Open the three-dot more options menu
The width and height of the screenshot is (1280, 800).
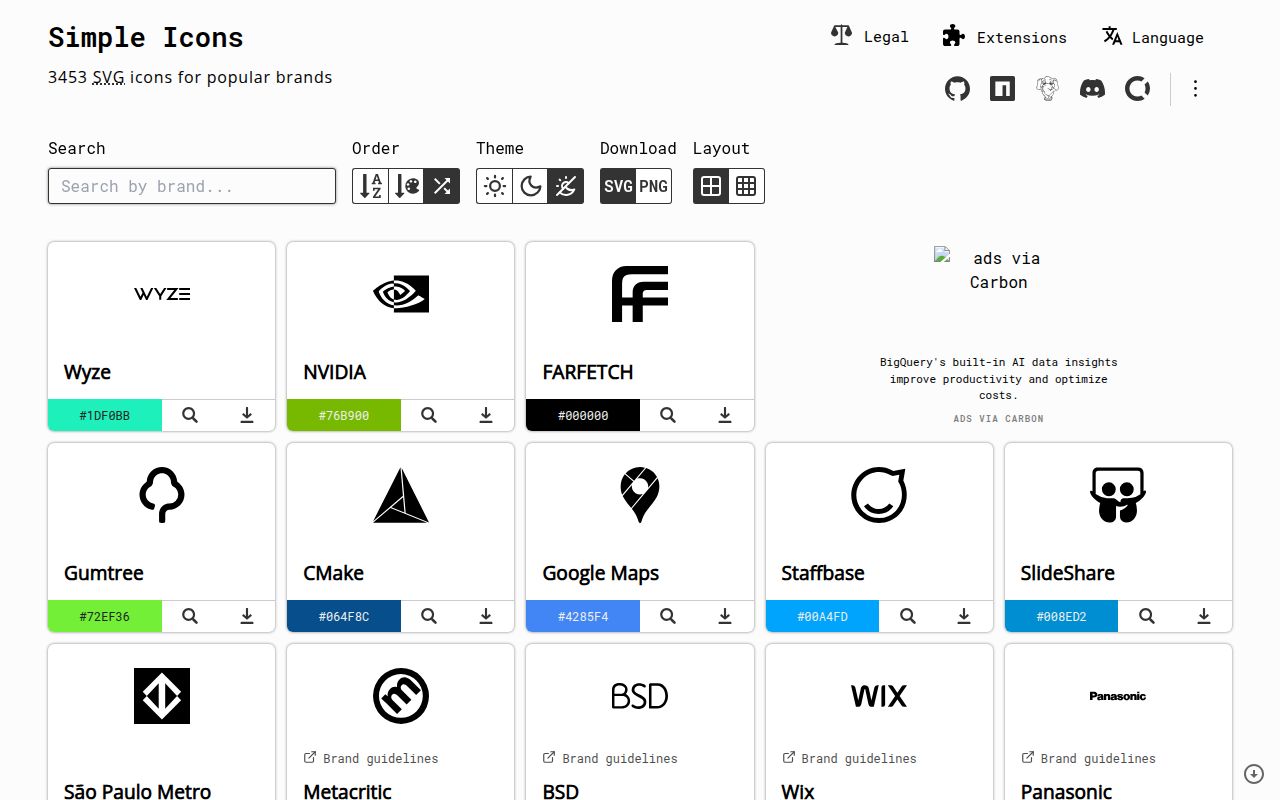coord(1195,89)
